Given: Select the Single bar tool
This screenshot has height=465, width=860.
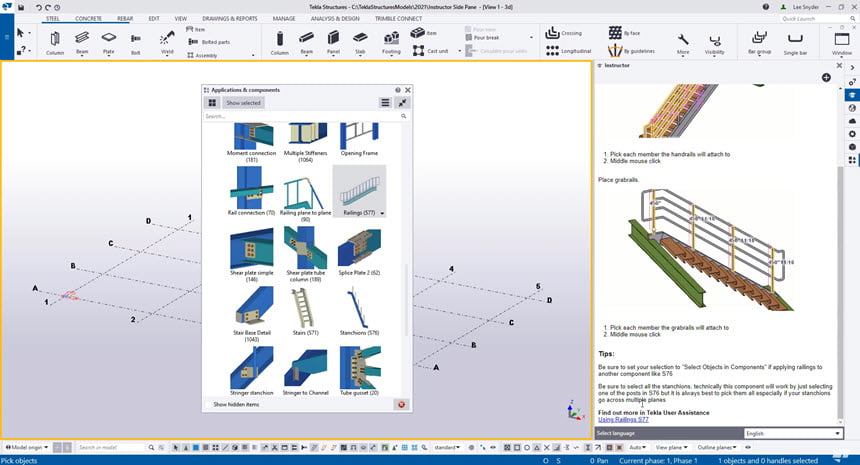Looking at the screenshot, I should [x=795, y=42].
